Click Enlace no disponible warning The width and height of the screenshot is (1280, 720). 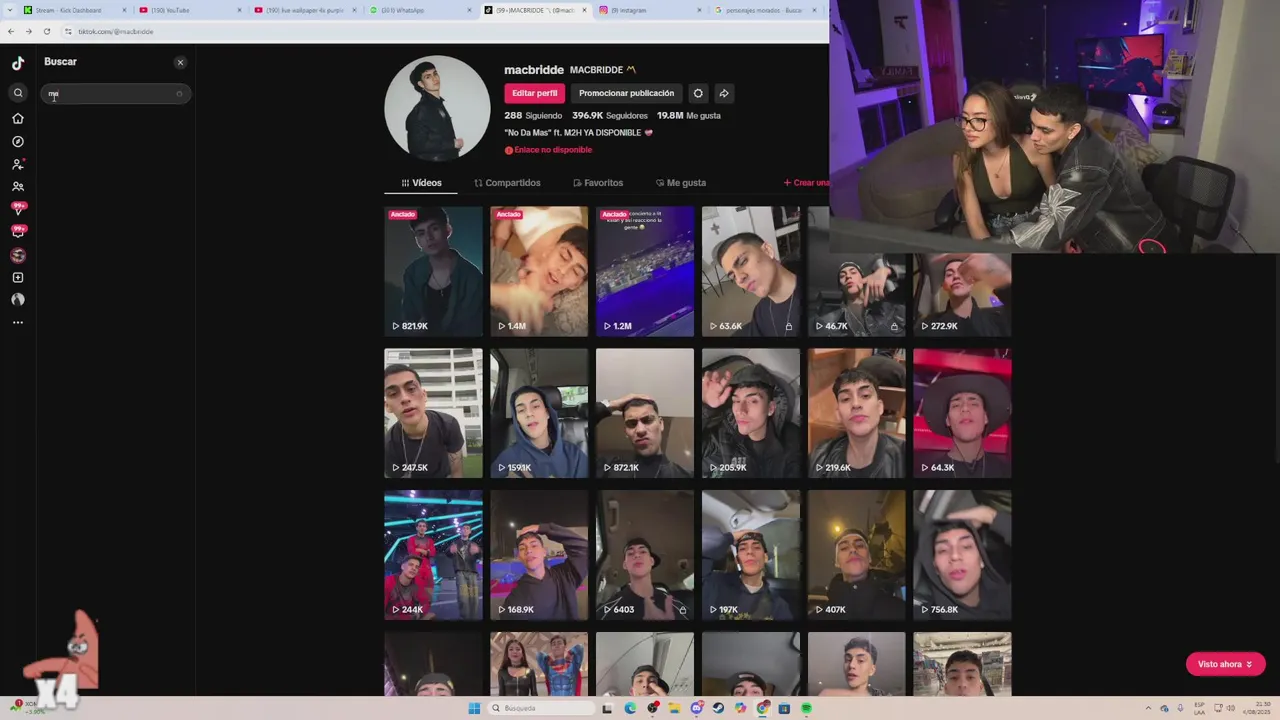point(548,150)
